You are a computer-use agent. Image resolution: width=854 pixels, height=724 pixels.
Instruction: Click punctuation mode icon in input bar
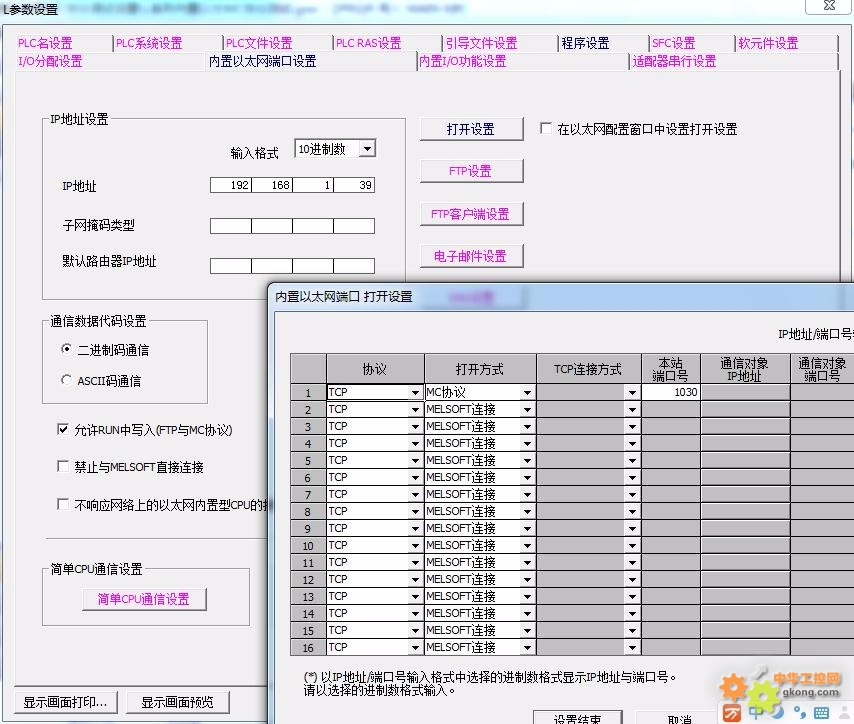[800, 711]
